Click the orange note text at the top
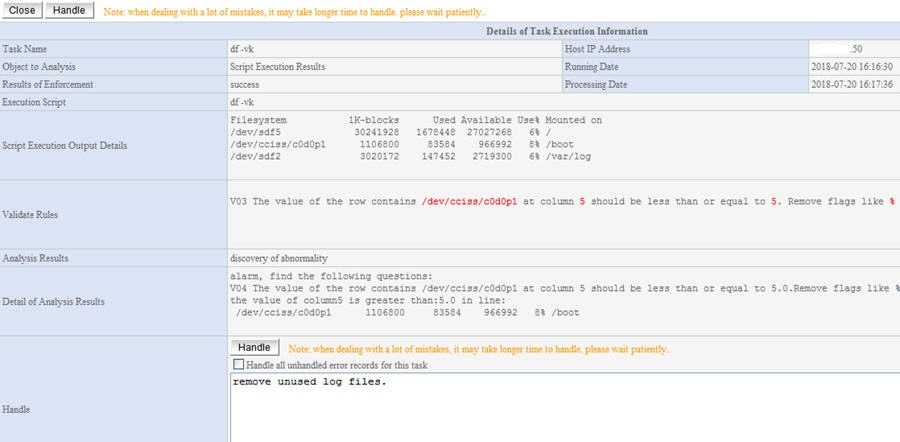Image resolution: width=900 pixels, height=442 pixels. coord(294,12)
